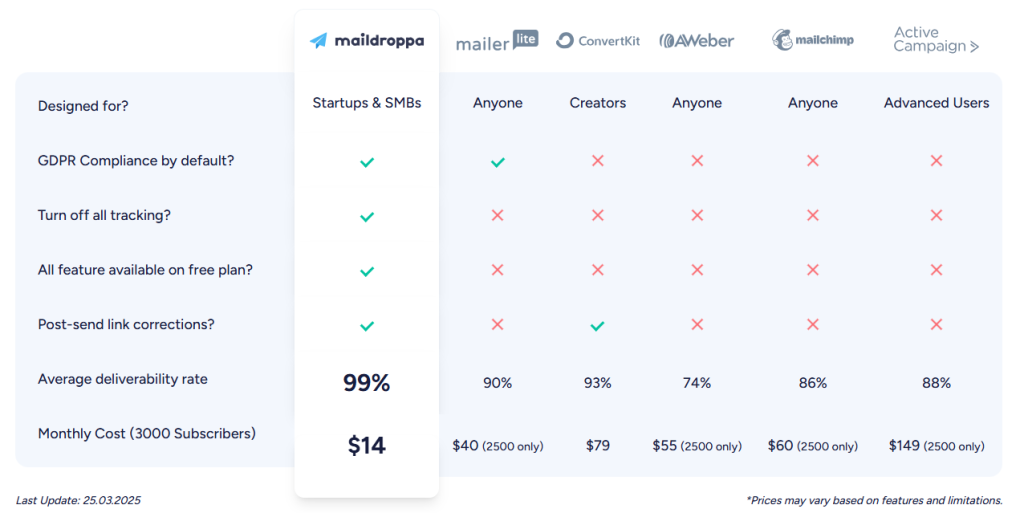The height and width of the screenshot is (513, 1024).
Task: Click AWeber's red X for post-send corrections
Action: coord(697,325)
